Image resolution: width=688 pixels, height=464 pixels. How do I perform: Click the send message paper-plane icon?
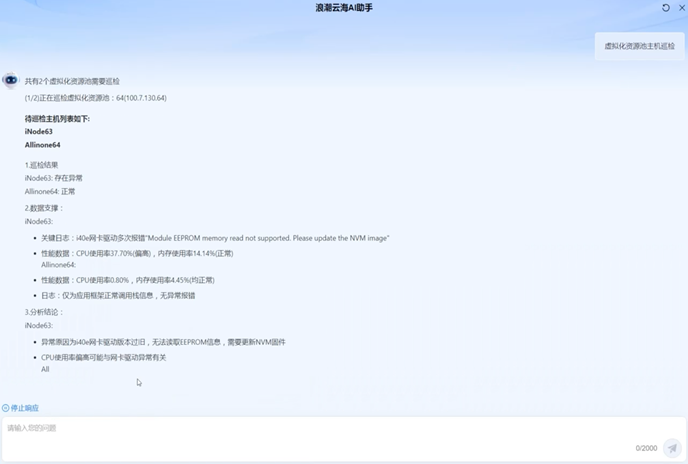point(672,448)
